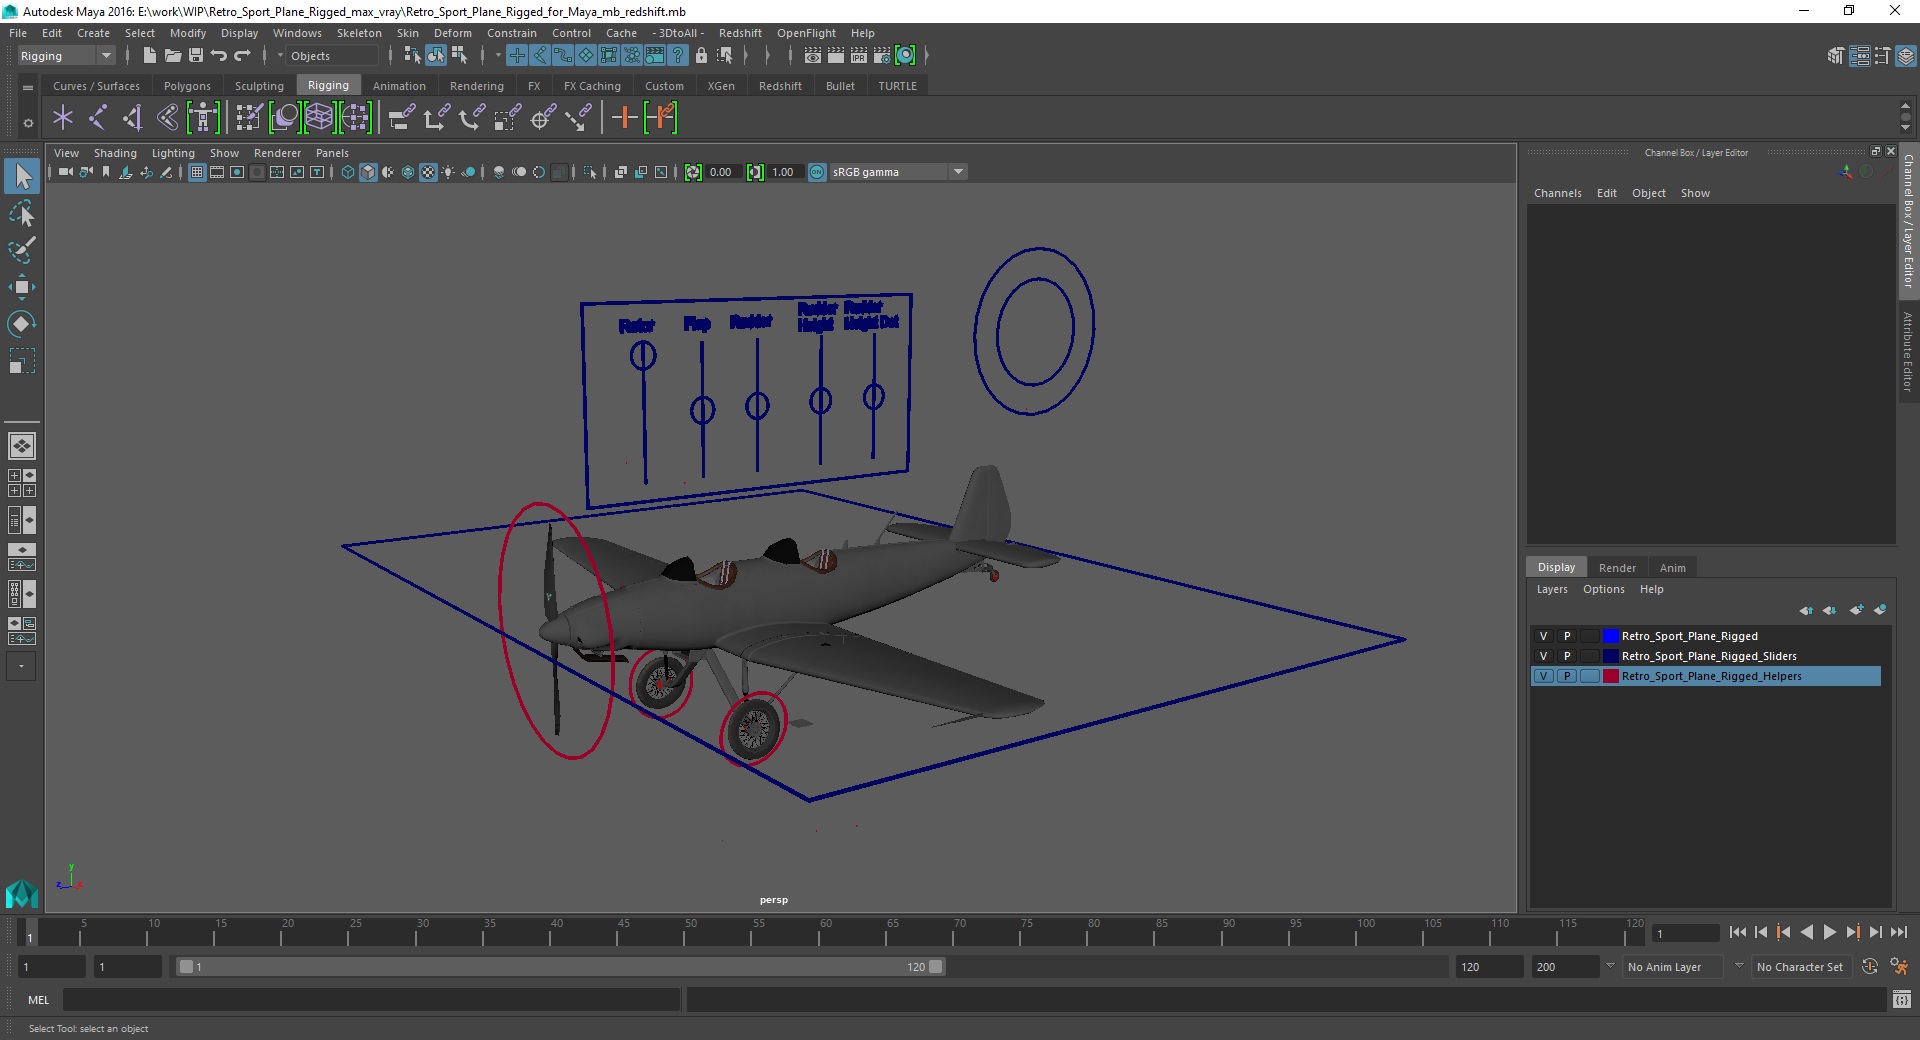Toggle smooth shade all in viewport toolbar

tap(368, 172)
